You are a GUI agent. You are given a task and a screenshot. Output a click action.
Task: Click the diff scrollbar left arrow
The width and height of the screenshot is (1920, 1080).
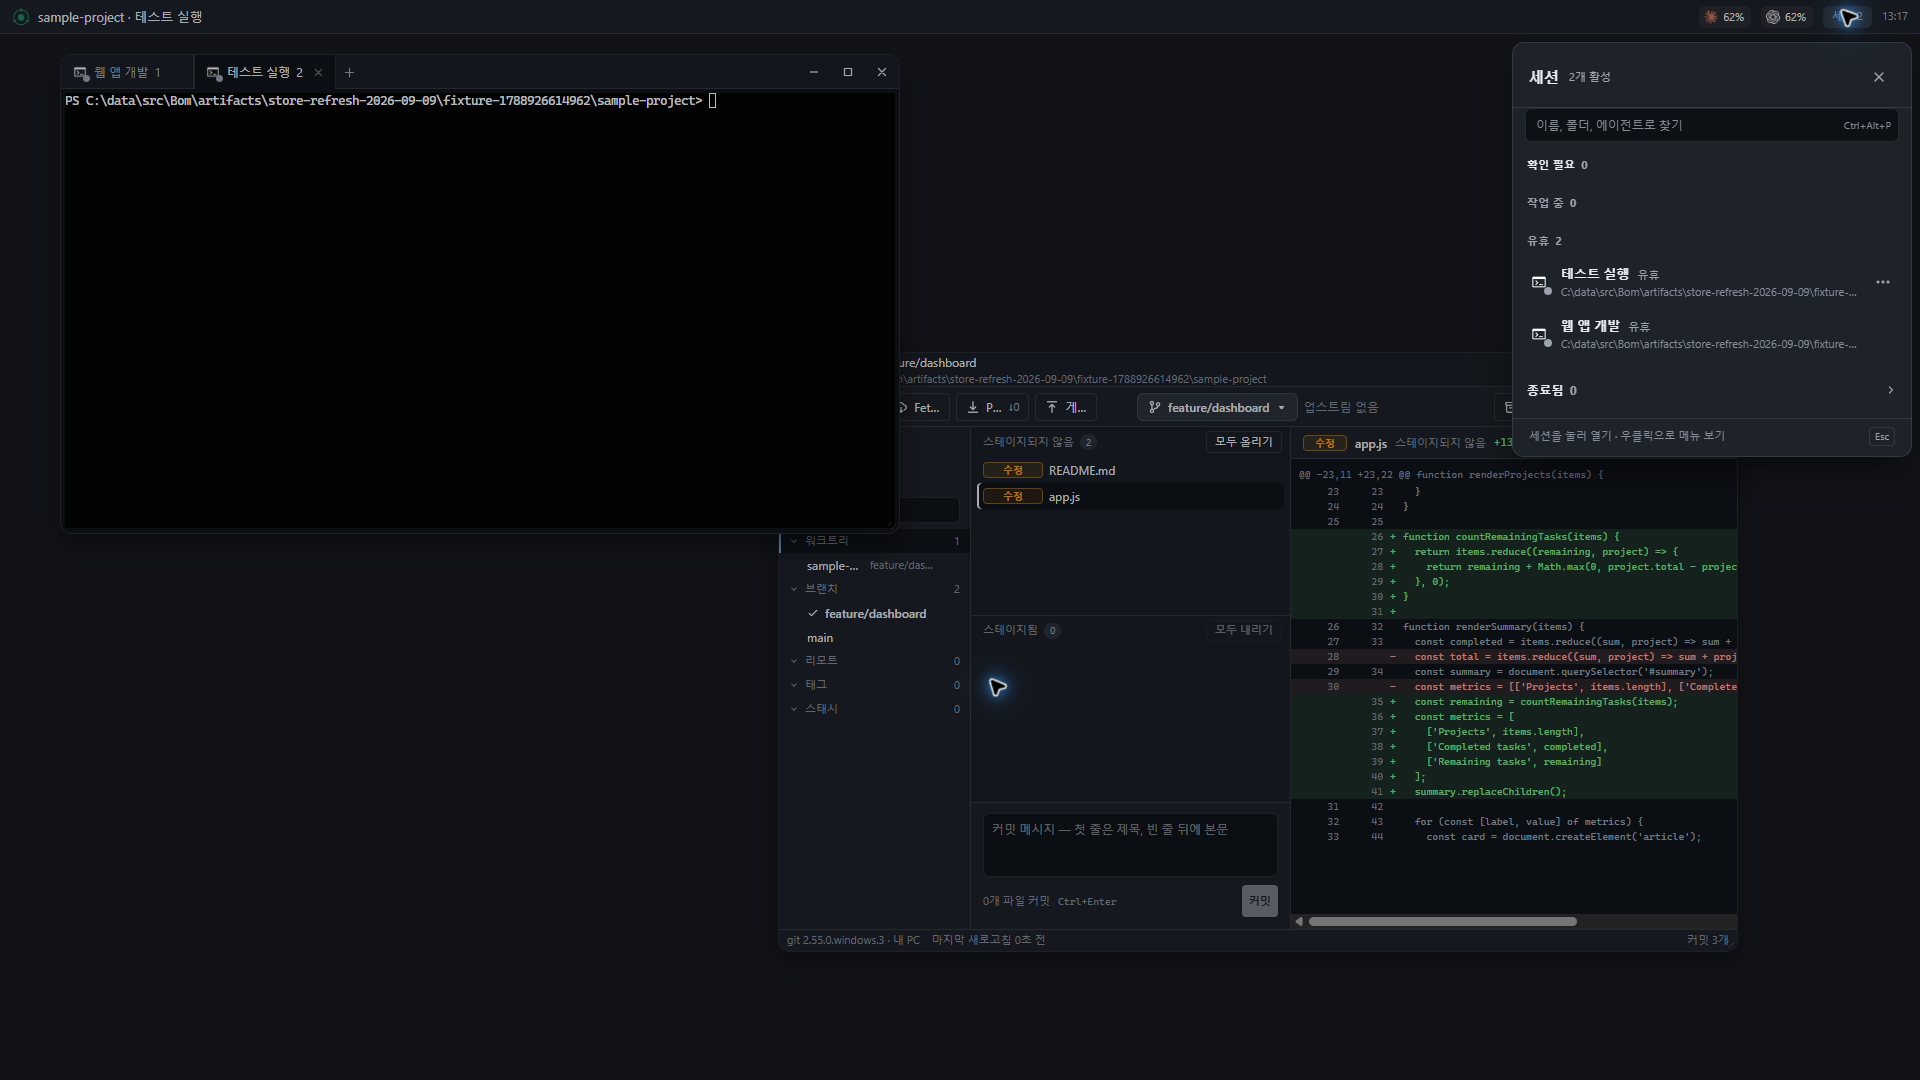(1299, 921)
